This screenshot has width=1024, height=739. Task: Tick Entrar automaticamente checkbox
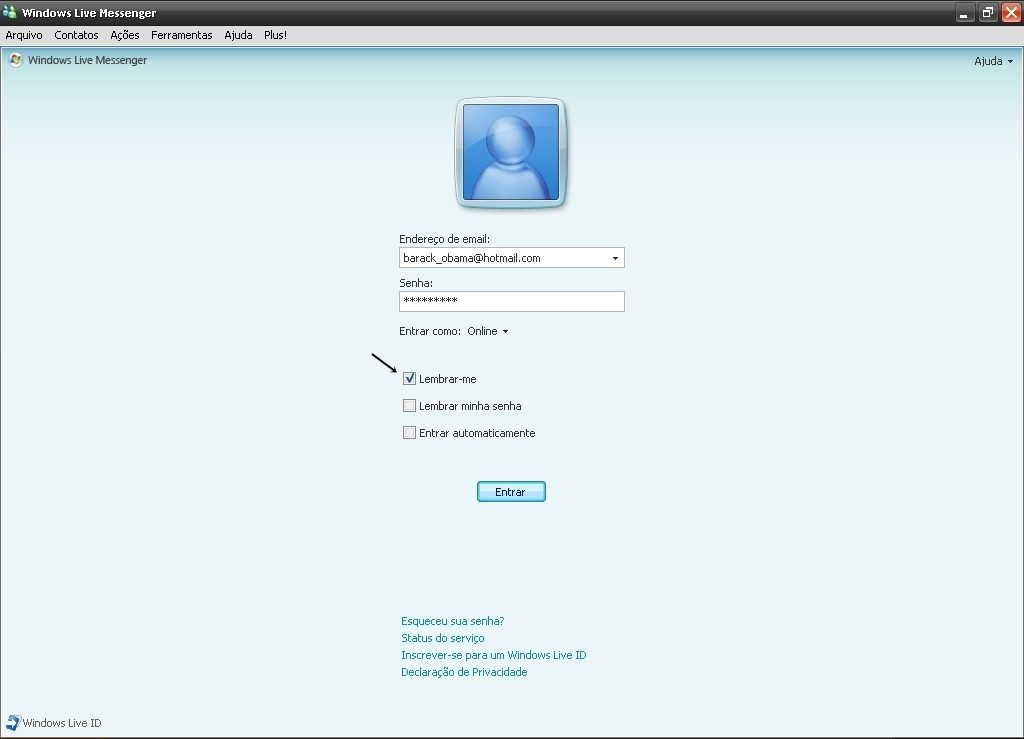tap(409, 432)
